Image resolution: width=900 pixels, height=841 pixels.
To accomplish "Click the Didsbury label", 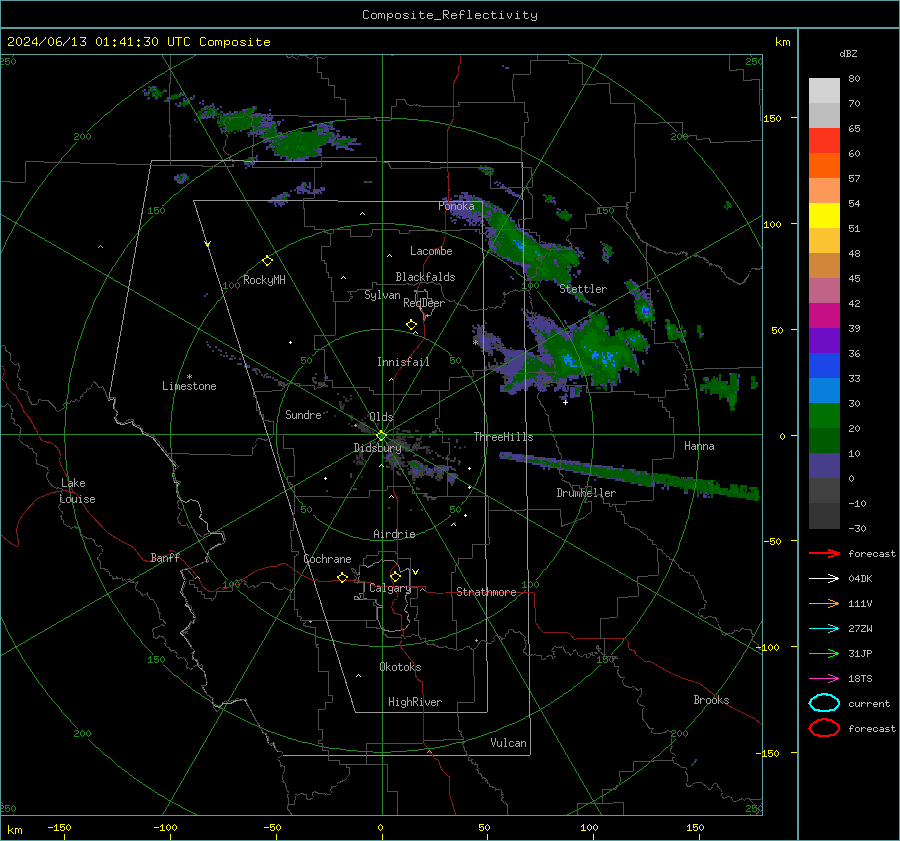I will pyautogui.click(x=377, y=448).
